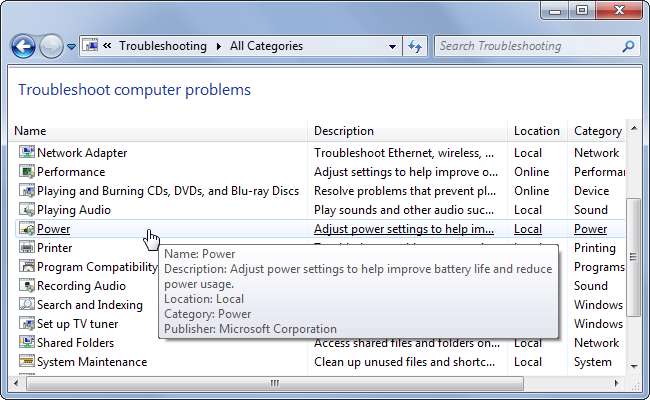Click the vertical scrollbar up arrow
The image size is (650, 400).
[x=634, y=128]
